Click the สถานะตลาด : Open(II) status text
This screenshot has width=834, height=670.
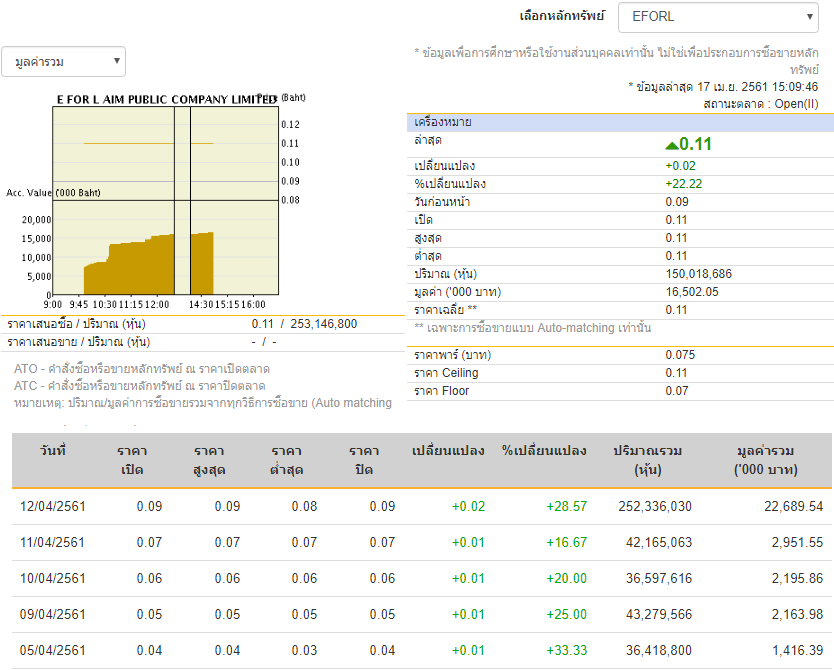[761, 104]
